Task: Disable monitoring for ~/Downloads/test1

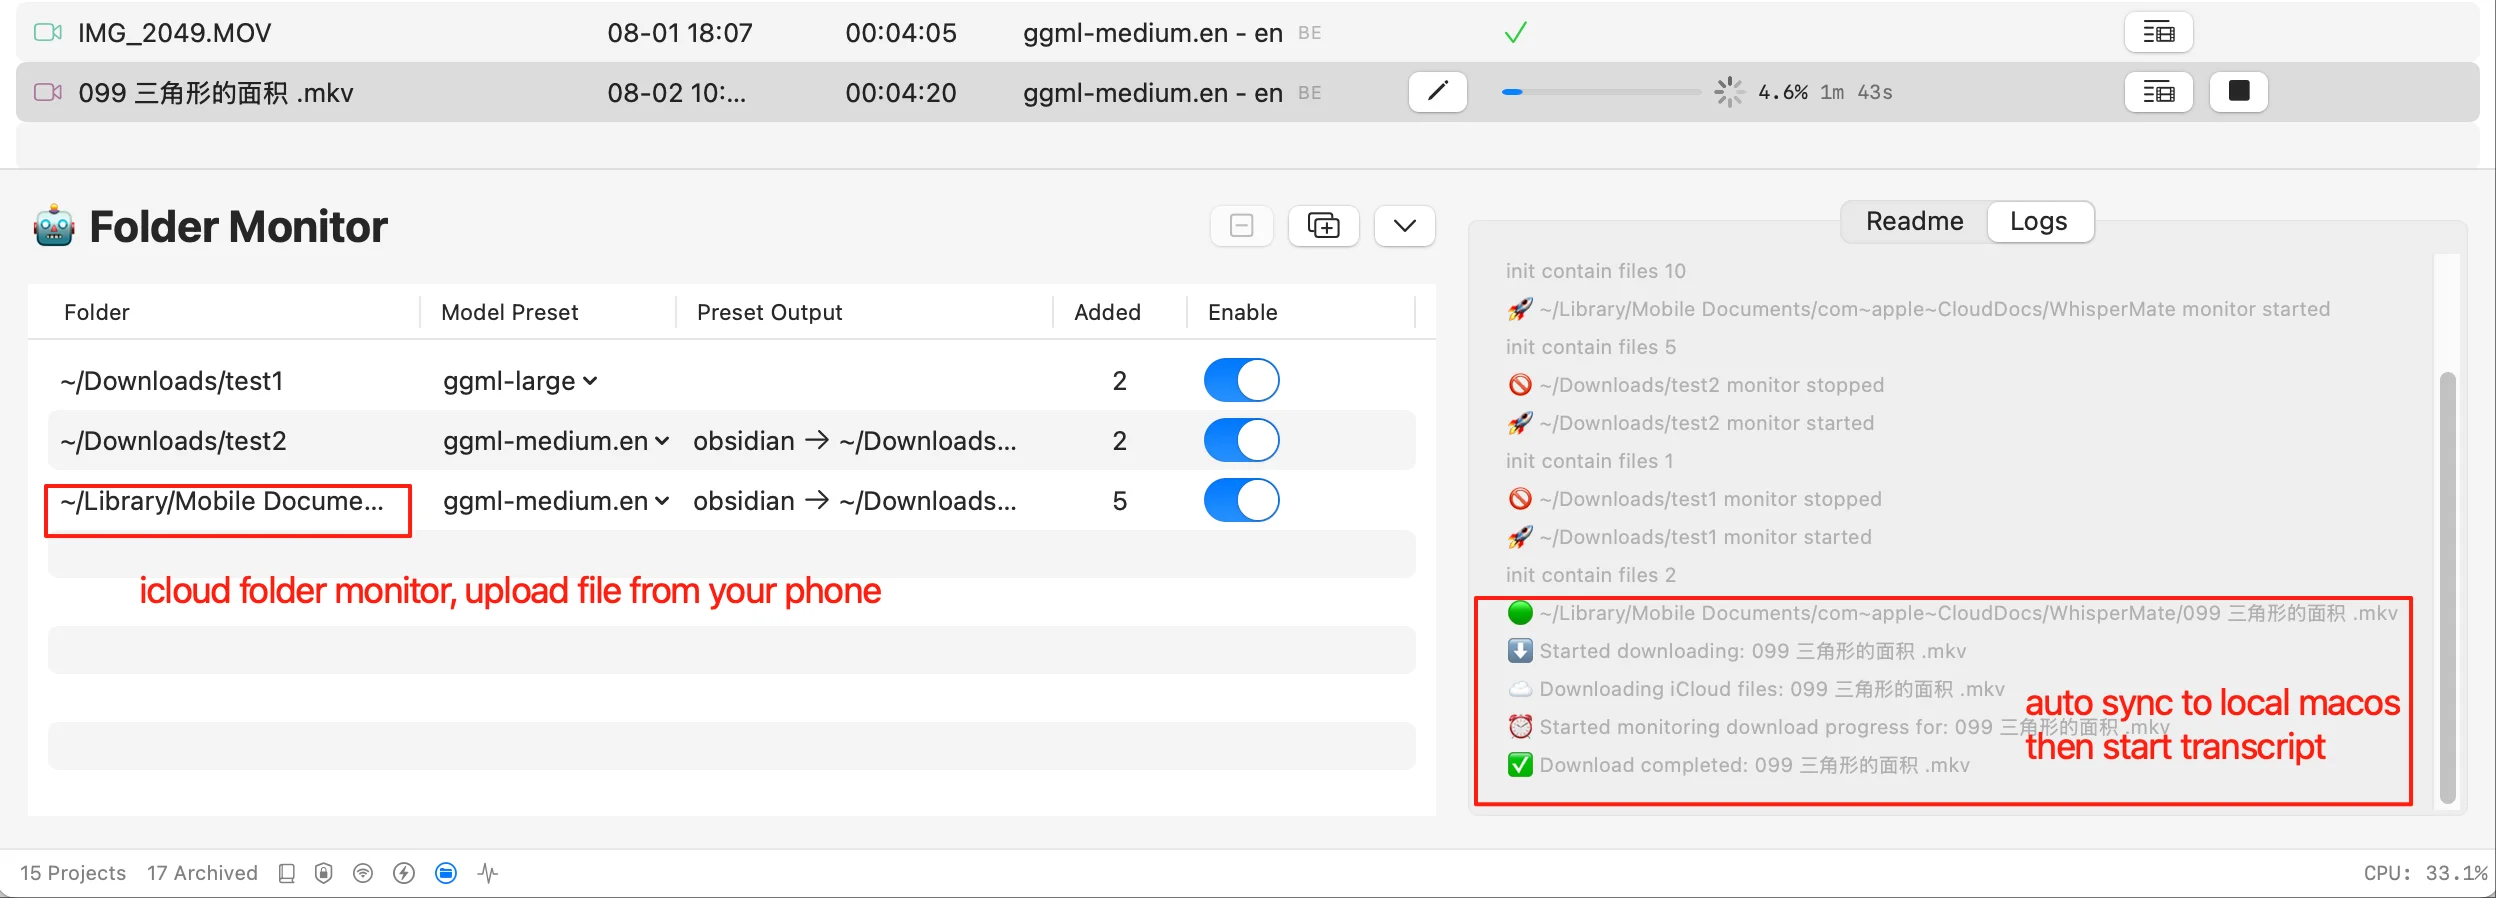Action: tap(1241, 381)
